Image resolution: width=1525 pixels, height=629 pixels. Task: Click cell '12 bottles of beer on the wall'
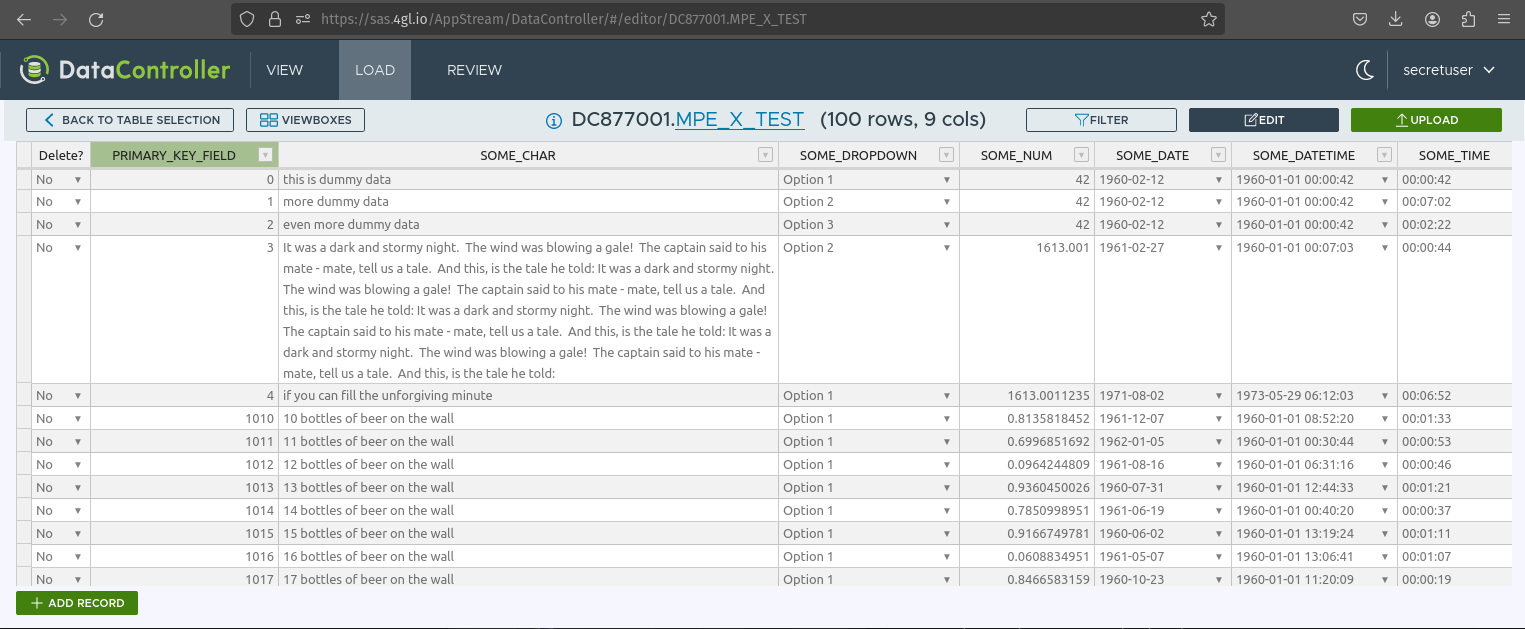click(529, 465)
